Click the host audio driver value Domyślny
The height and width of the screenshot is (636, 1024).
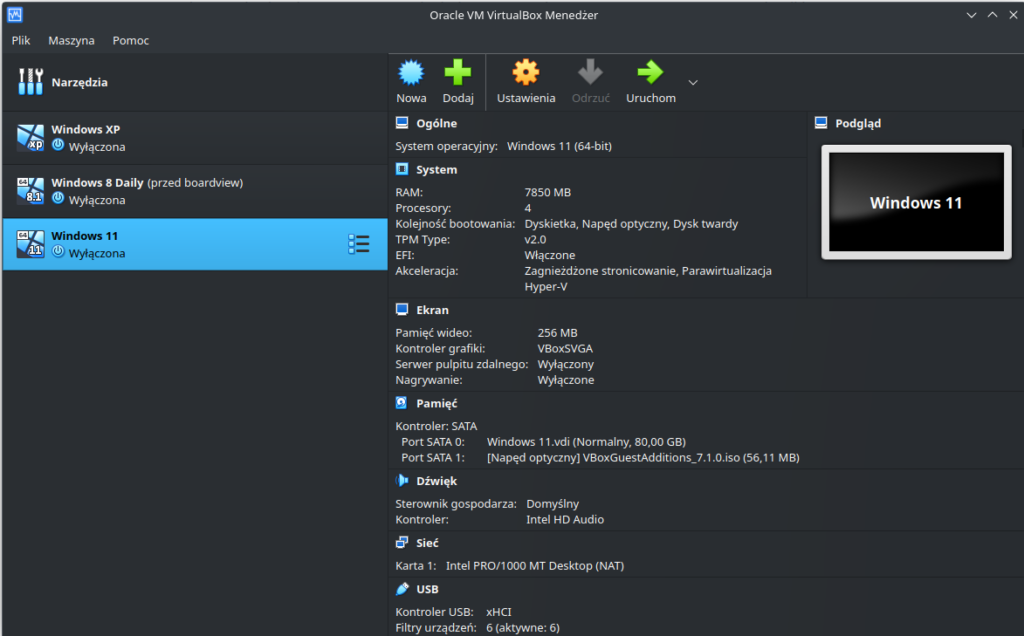pos(552,504)
